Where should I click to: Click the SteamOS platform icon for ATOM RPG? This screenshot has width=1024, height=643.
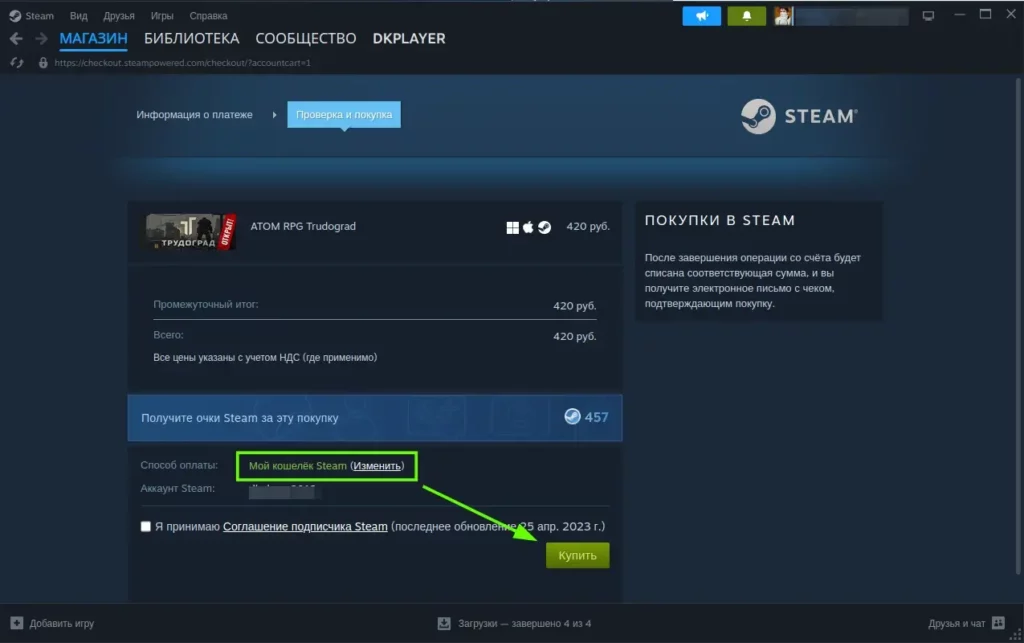(x=545, y=227)
